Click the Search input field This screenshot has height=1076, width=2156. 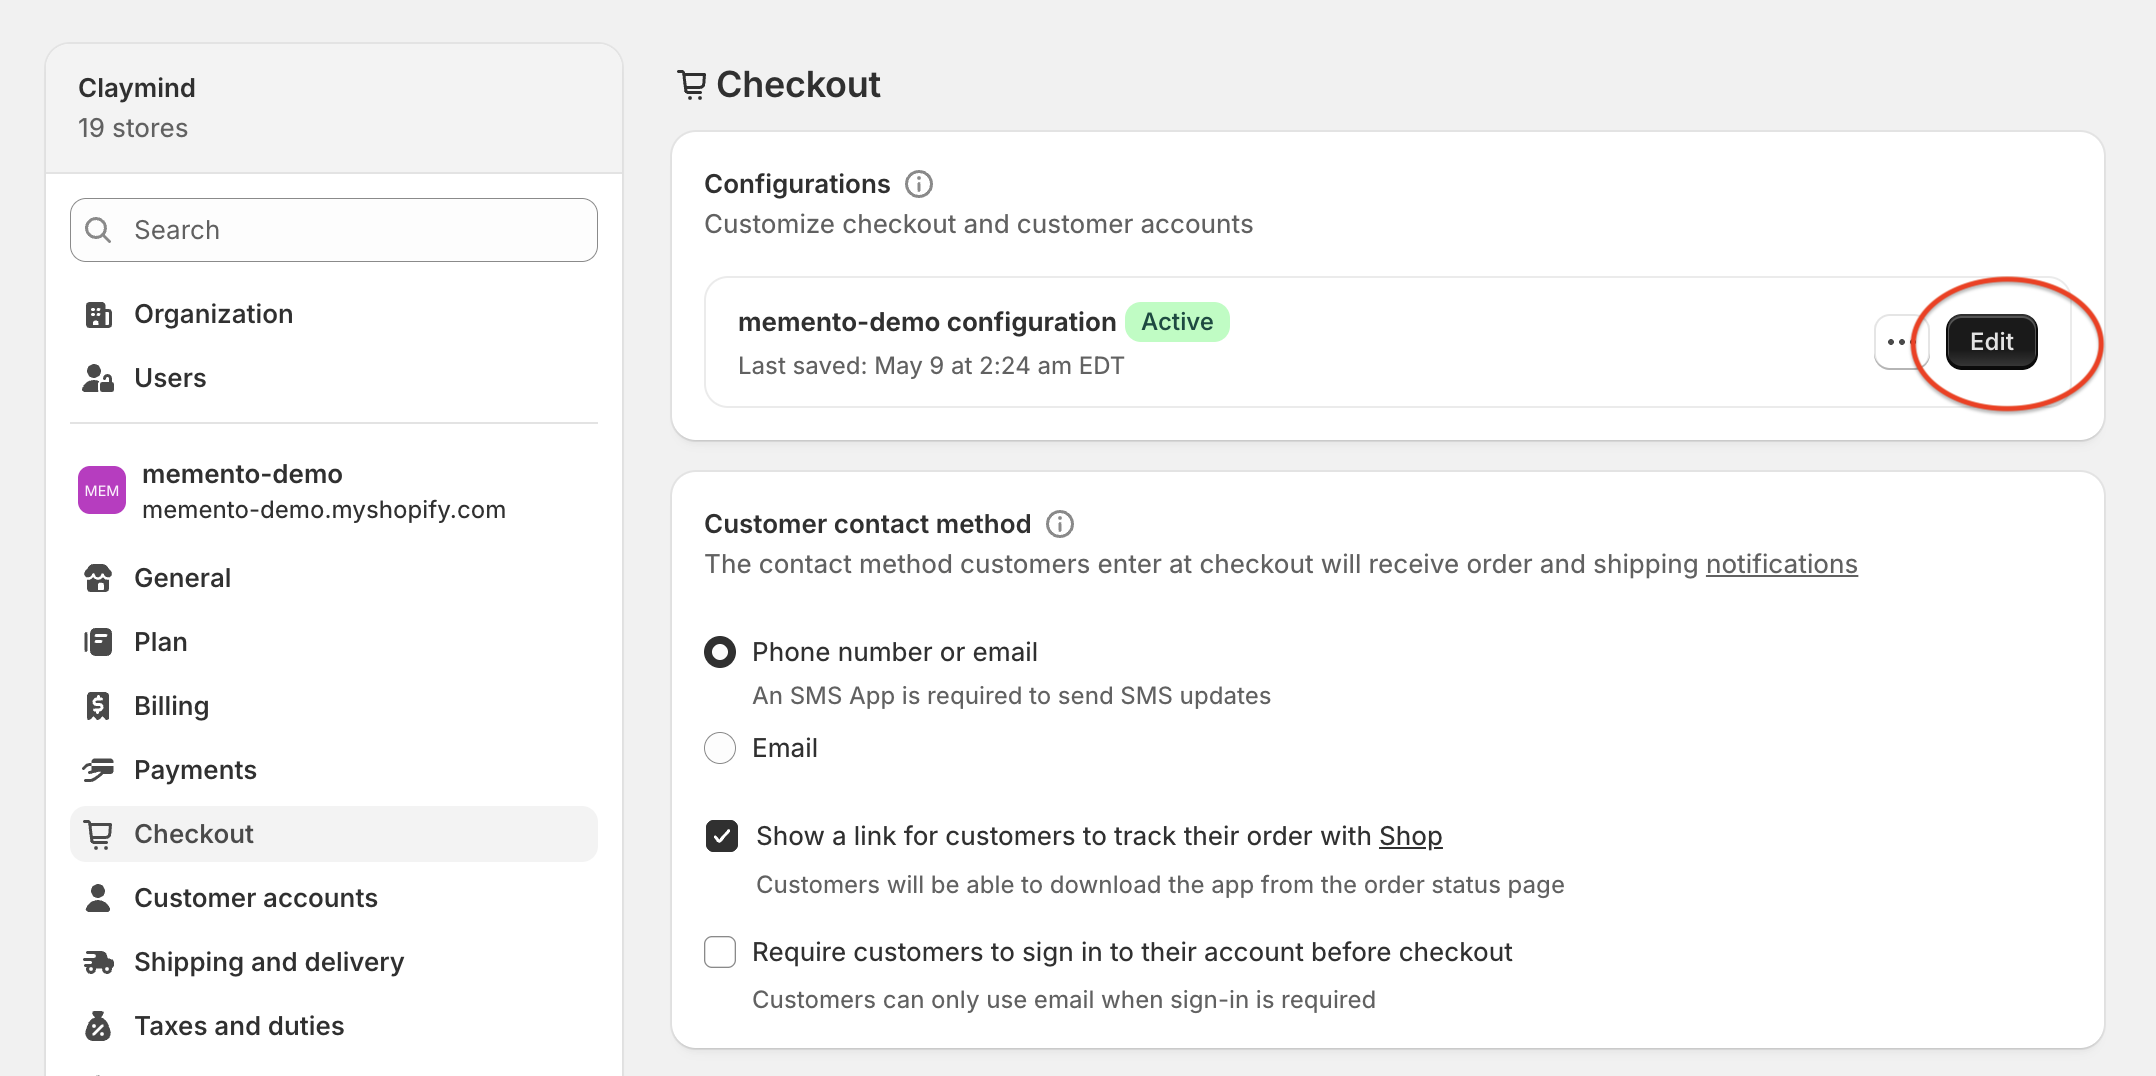[x=334, y=231]
